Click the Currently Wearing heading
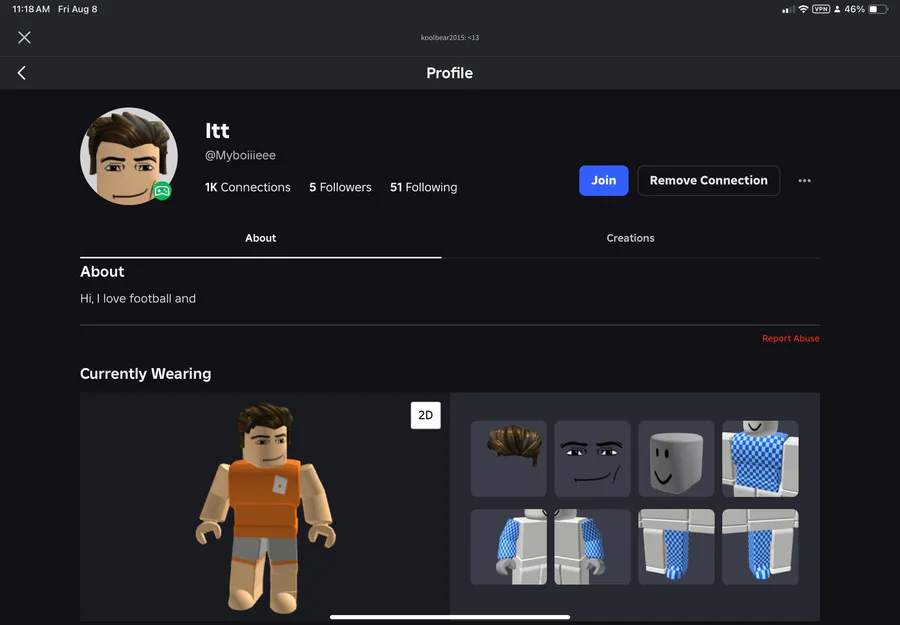This screenshot has width=900, height=625. point(145,374)
